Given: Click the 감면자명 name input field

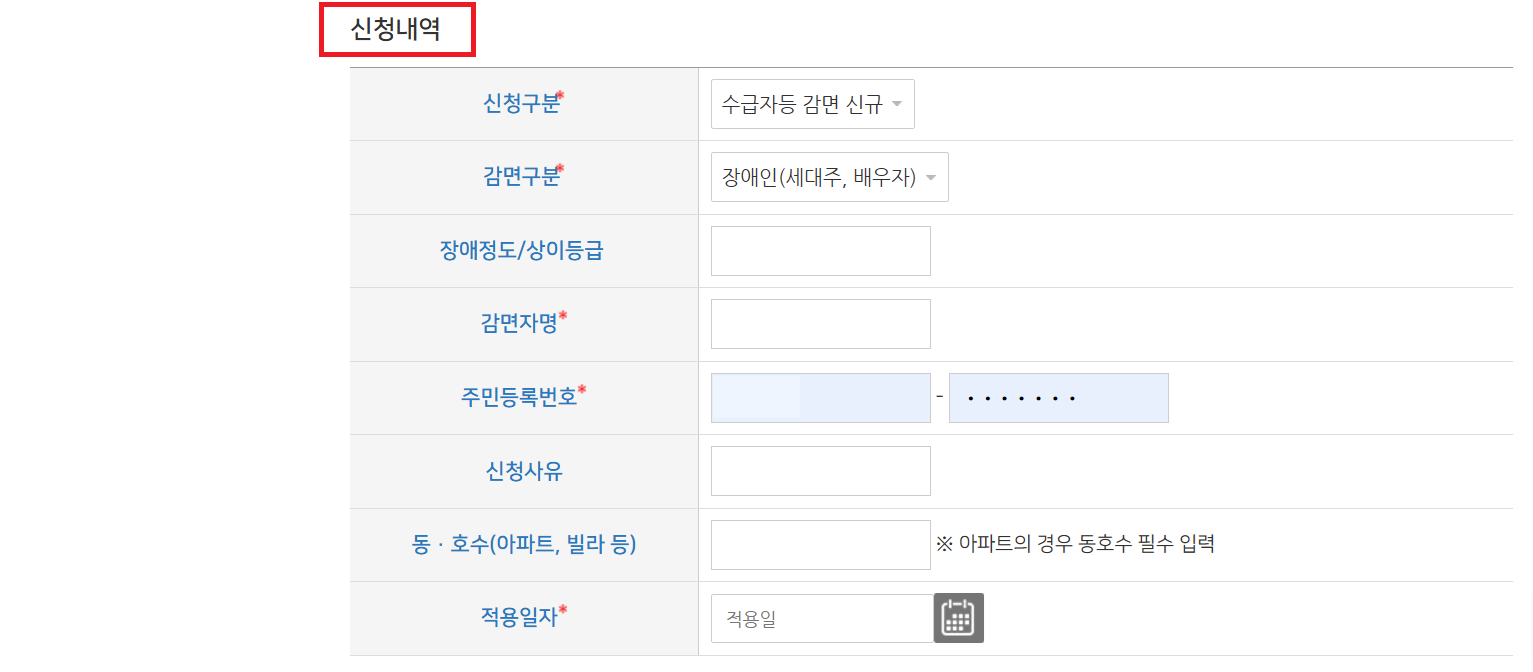Looking at the screenshot, I should [820, 323].
